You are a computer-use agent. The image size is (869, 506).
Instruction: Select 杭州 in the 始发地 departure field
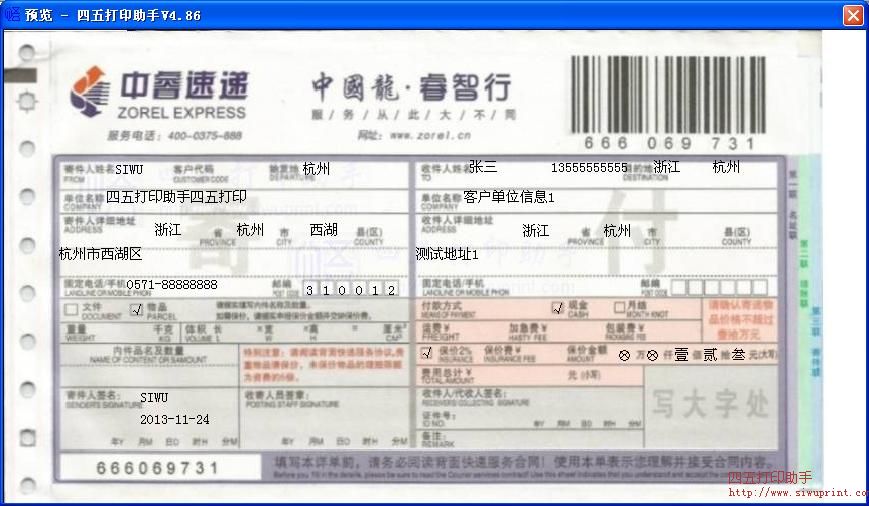(316, 168)
